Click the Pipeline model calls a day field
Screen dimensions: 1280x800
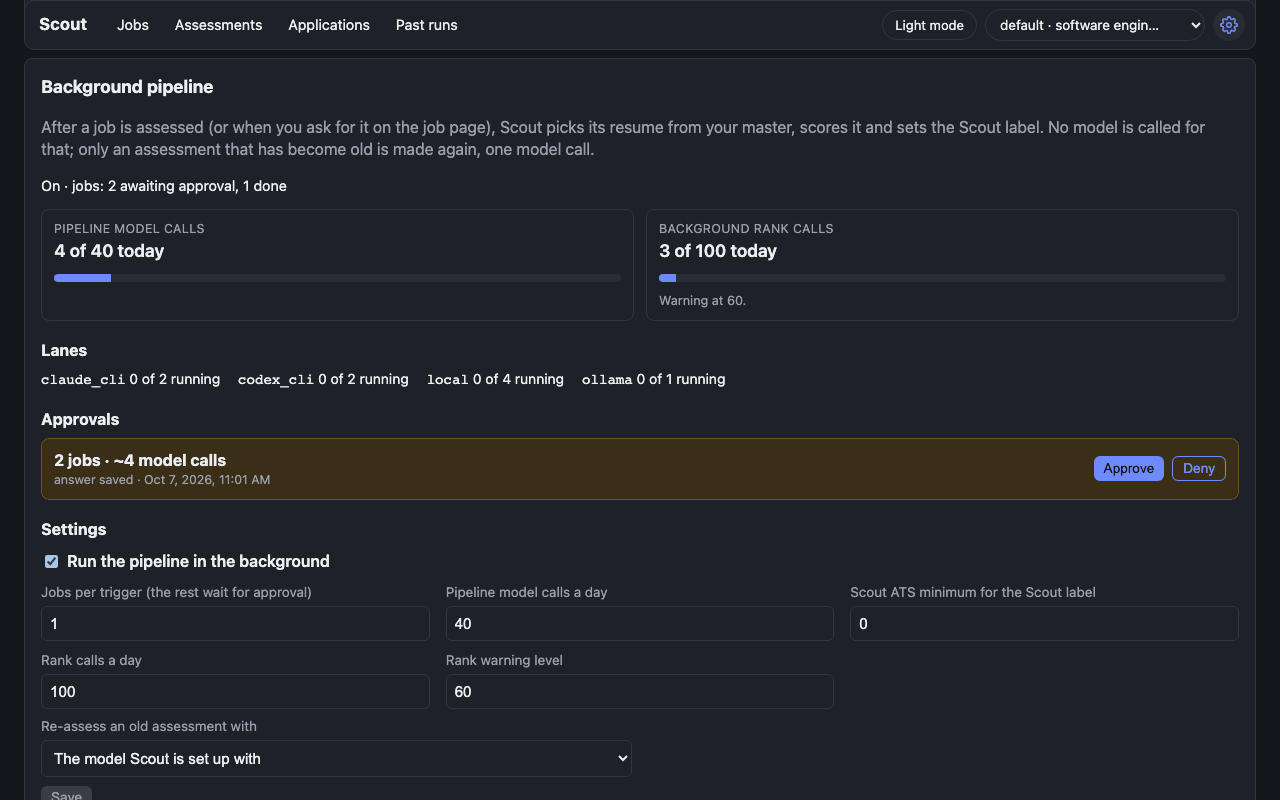(640, 624)
